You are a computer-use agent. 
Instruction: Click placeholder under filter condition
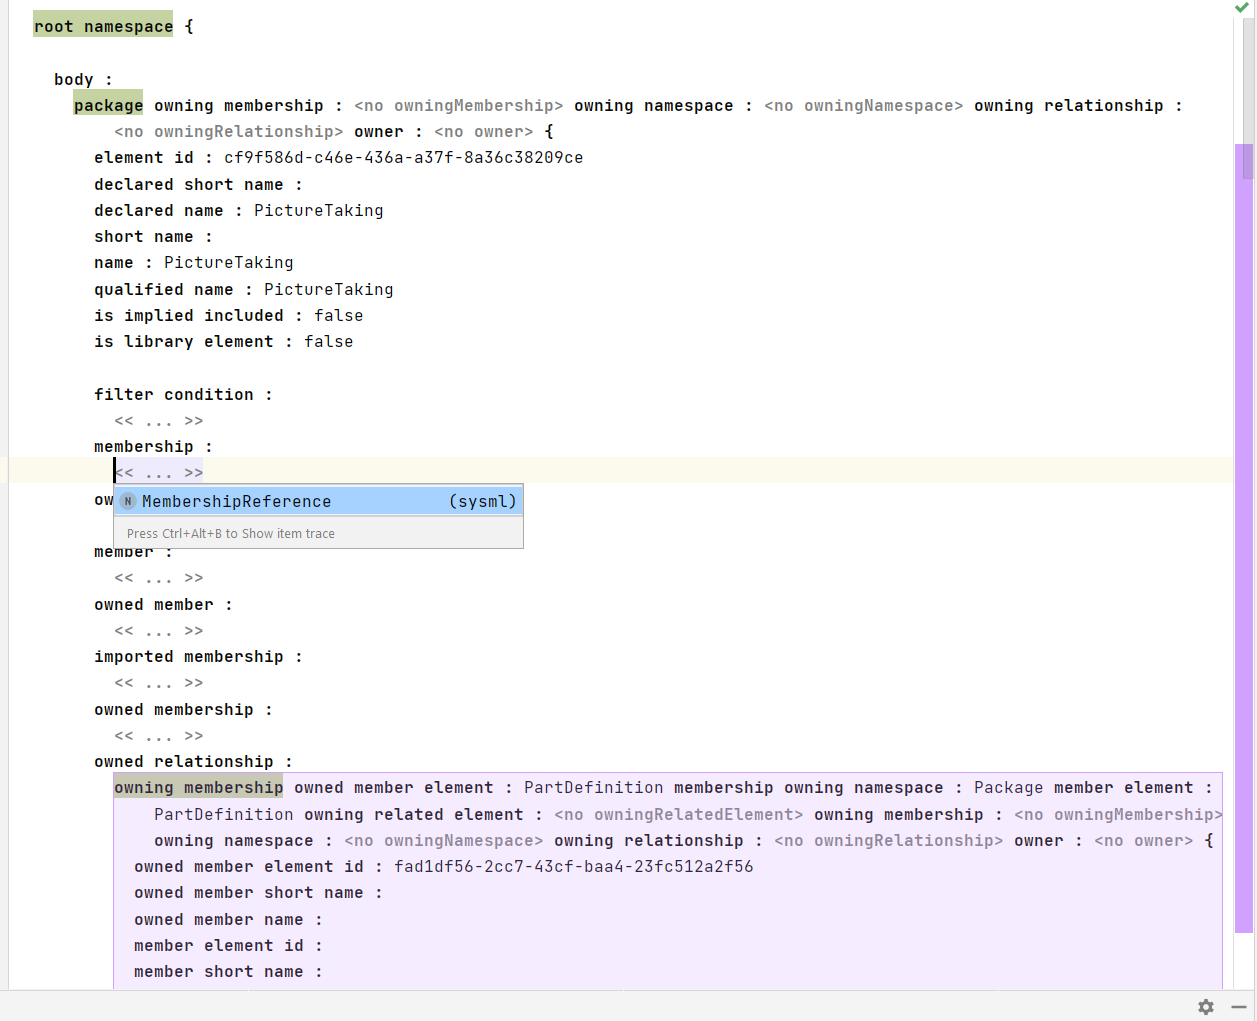click(x=159, y=421)
